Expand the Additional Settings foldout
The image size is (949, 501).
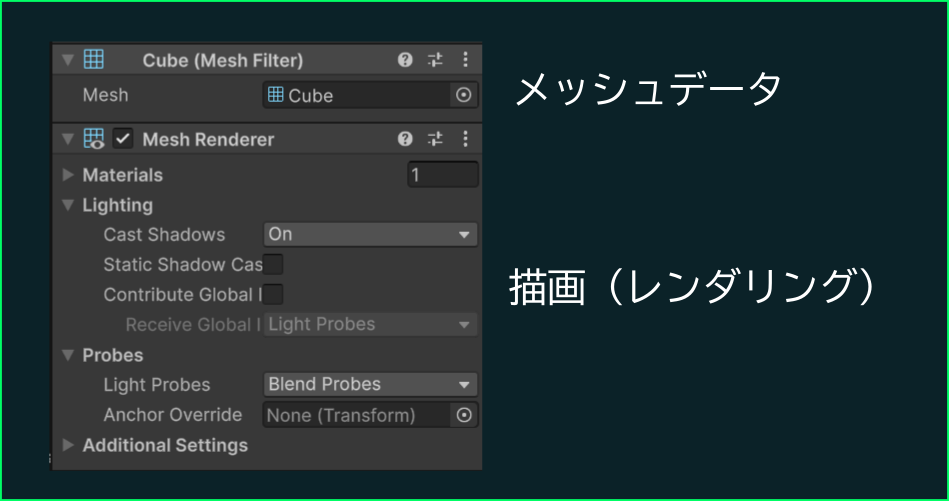coord(68,445)
